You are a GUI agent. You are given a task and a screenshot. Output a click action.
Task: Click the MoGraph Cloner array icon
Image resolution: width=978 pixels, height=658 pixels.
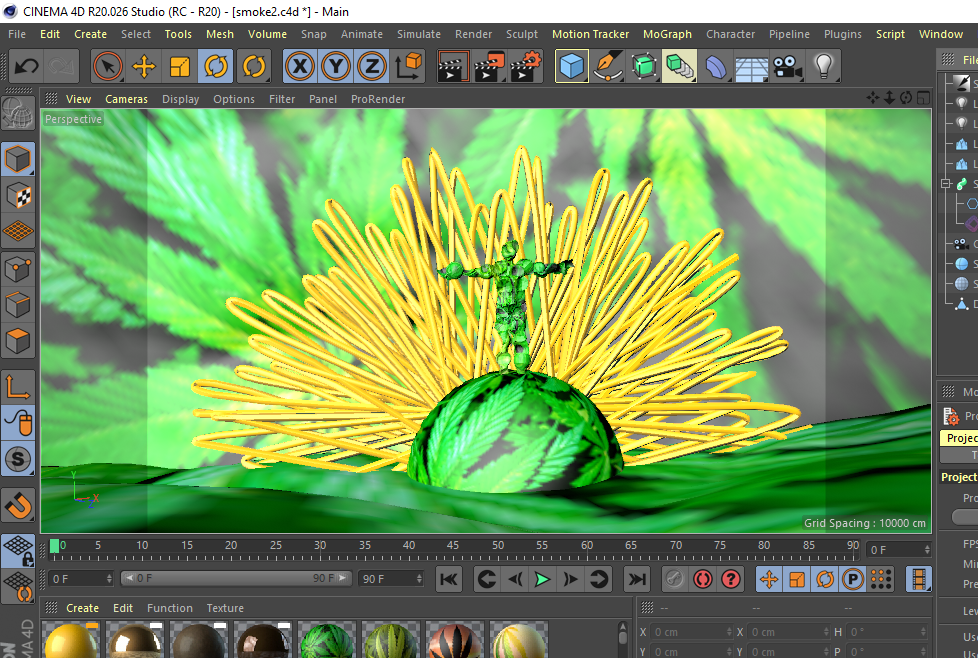click(x=680, y=66)
